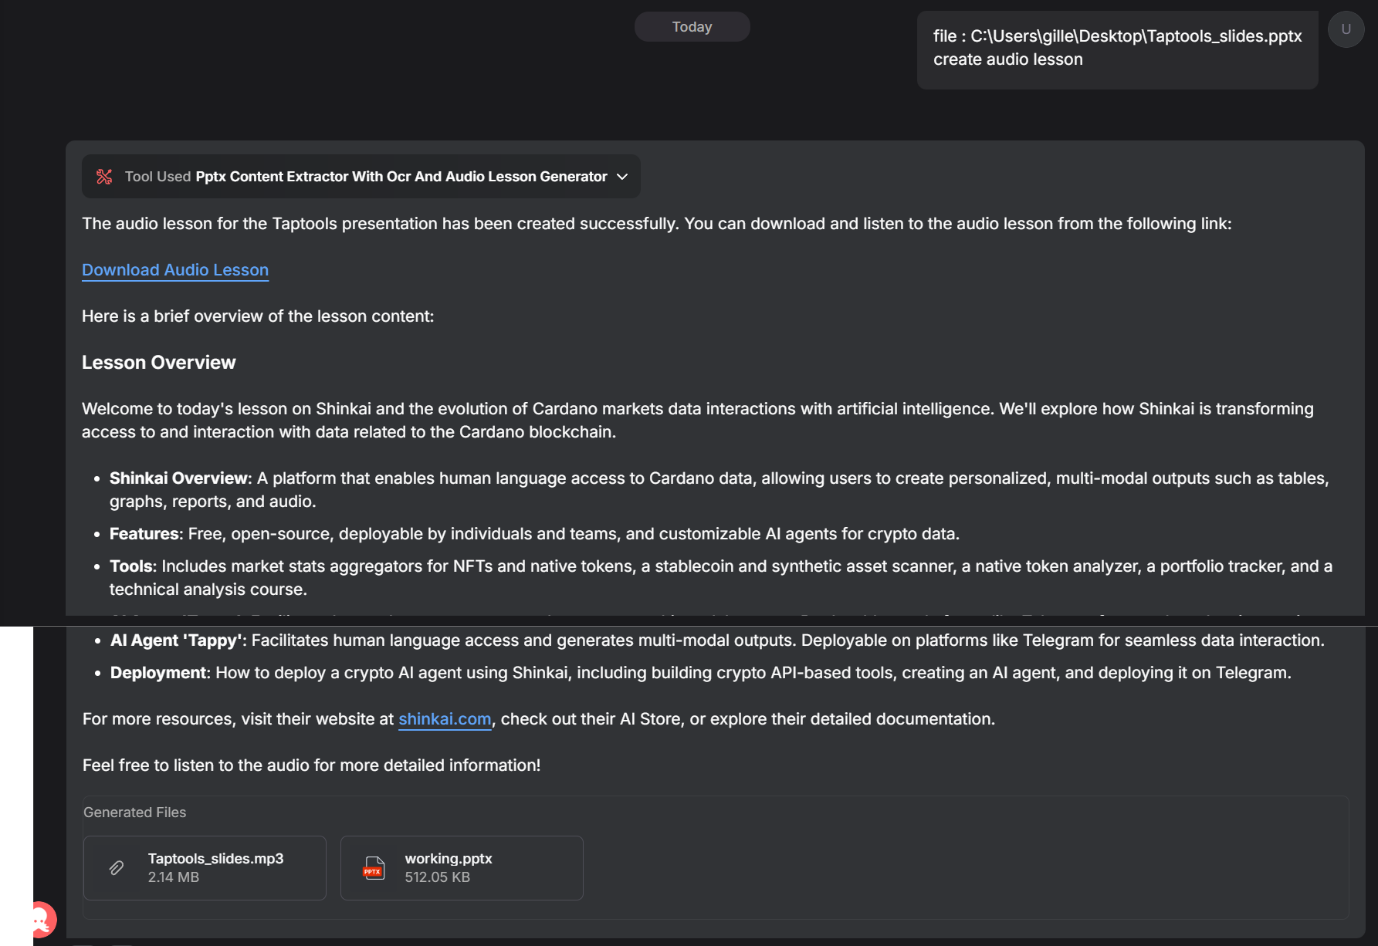
Task: Open the Taptools_slides.mp3 generated file
Action: coord(215,859)
